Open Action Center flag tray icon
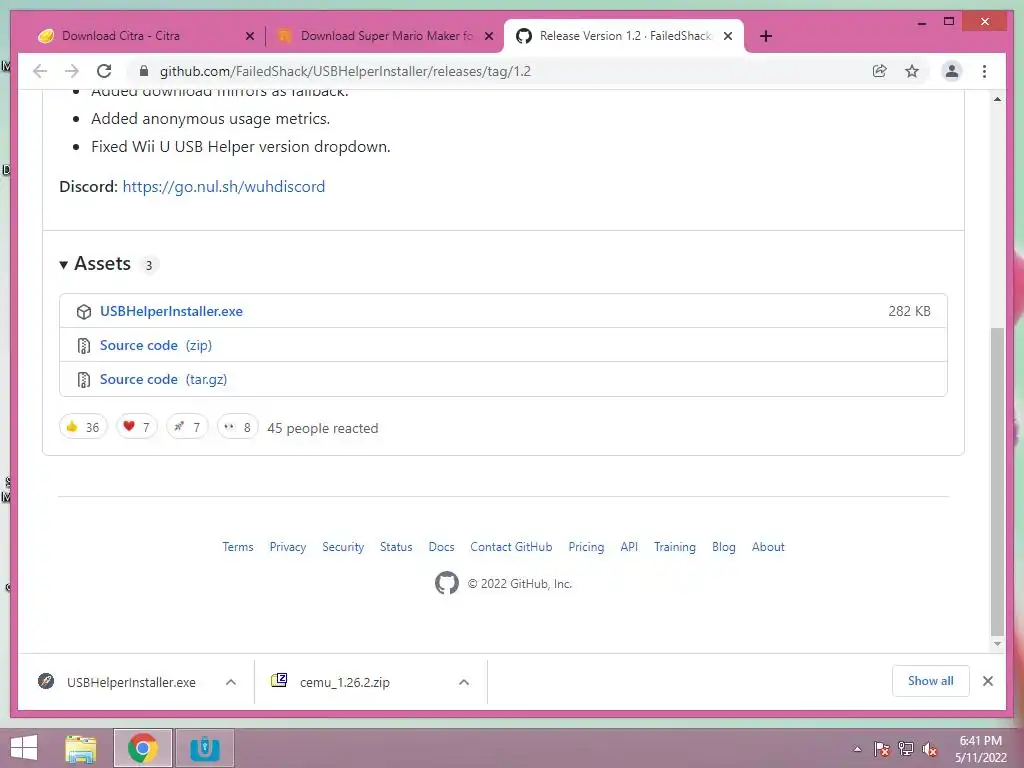 click(882, 749)
